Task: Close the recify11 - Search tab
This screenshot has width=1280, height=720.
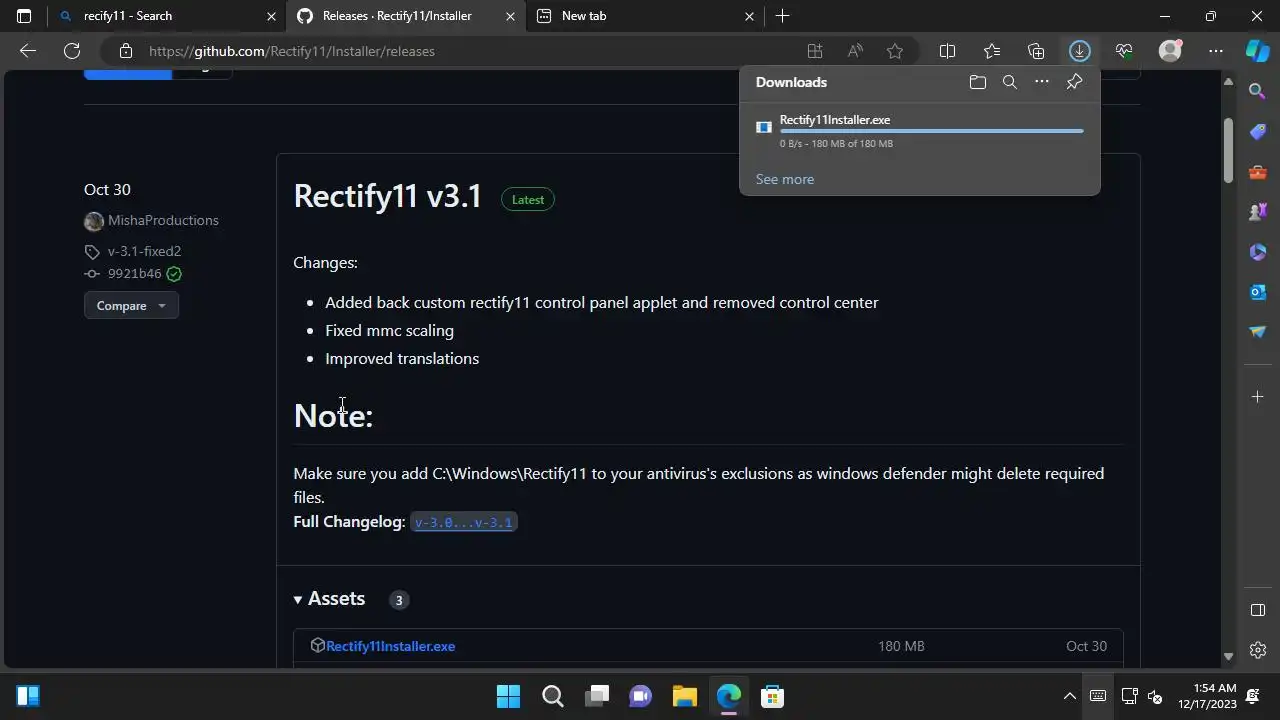Action: (271, 16)
